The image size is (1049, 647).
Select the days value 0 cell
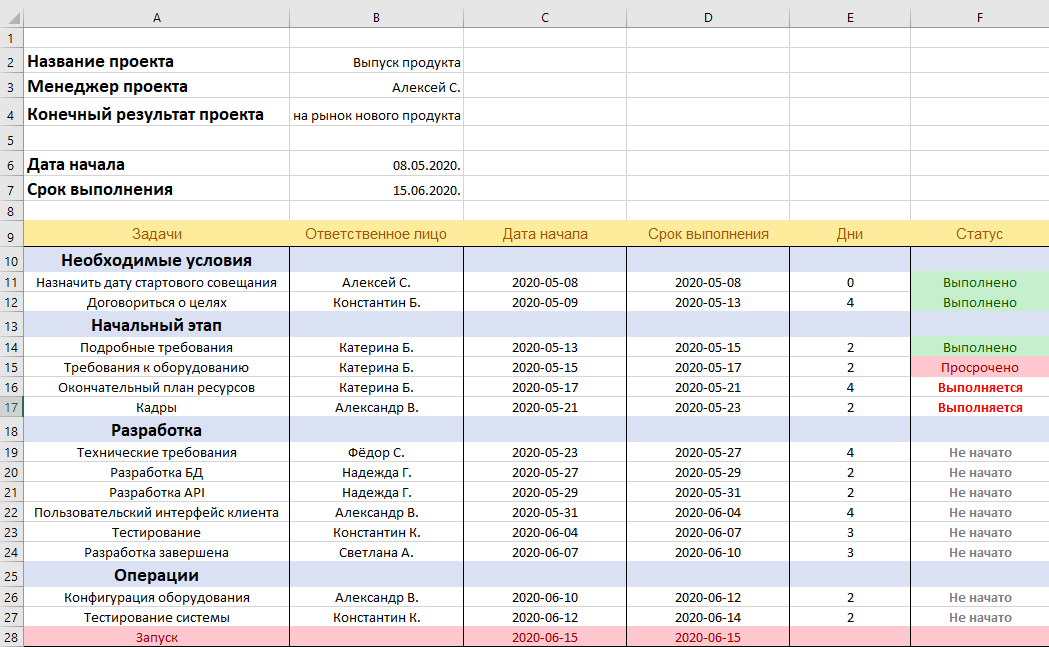pyautogui.click(x=850, y=282)
